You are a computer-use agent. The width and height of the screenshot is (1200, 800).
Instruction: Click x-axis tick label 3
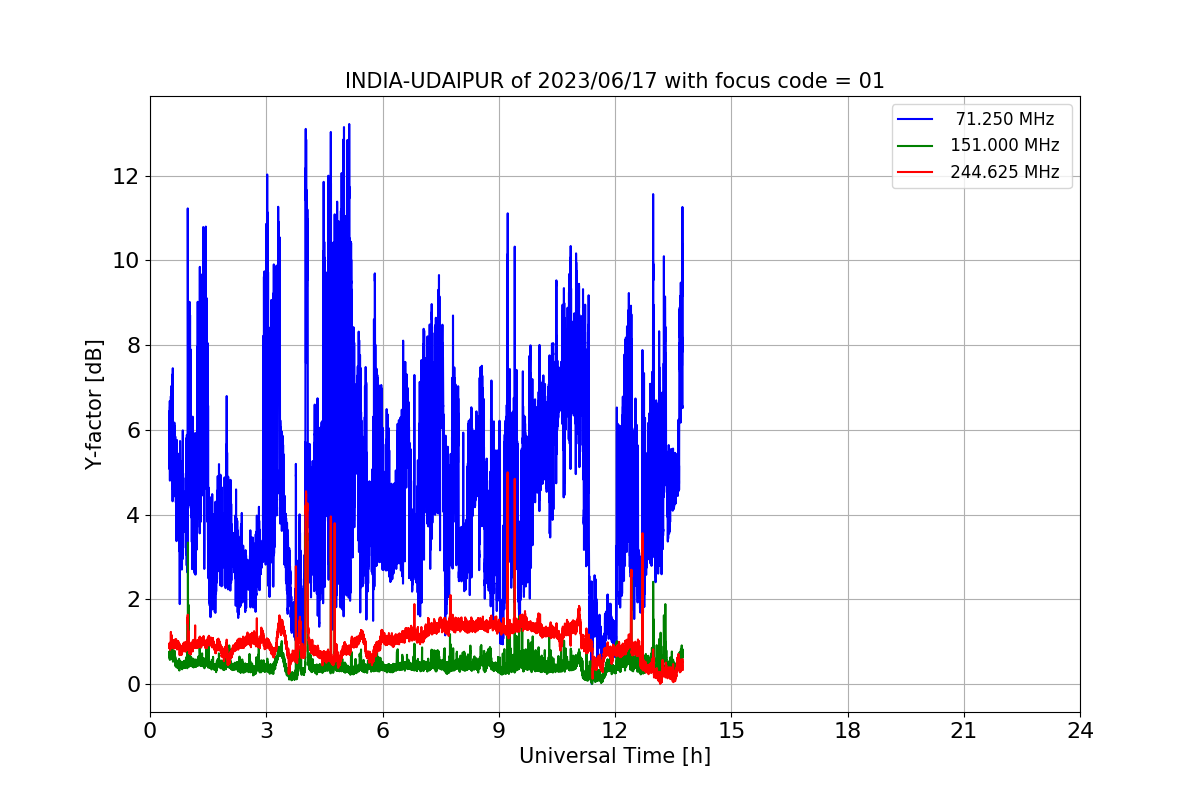(266, 731)
